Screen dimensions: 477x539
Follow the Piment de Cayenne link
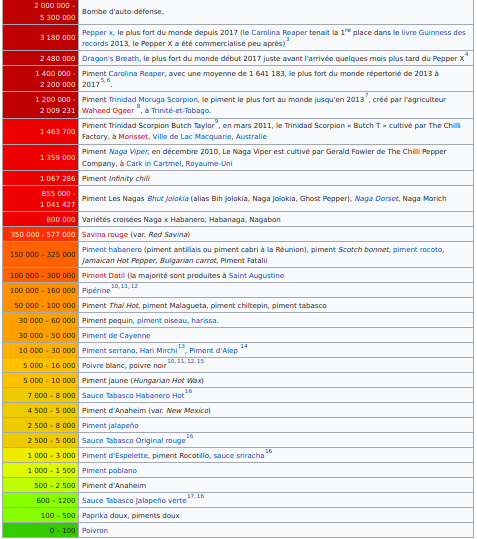(x=116, y=336)
